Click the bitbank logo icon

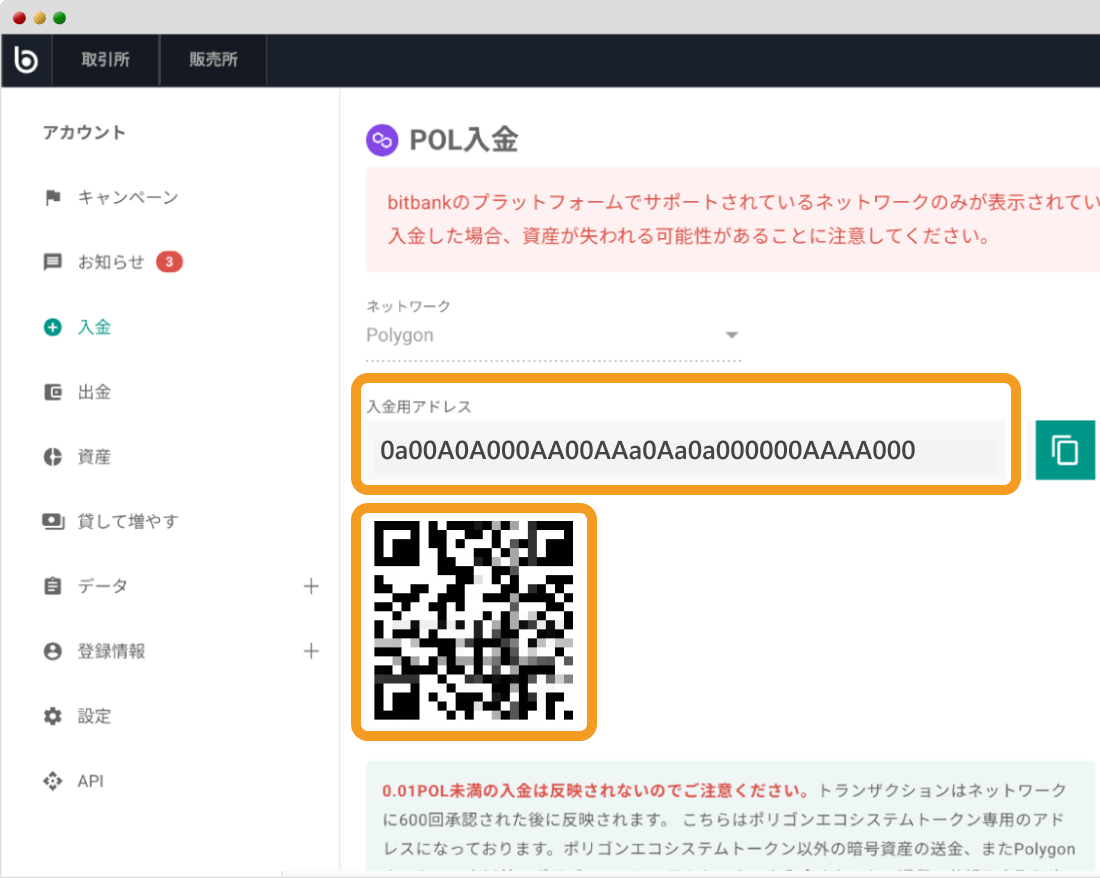26,60
